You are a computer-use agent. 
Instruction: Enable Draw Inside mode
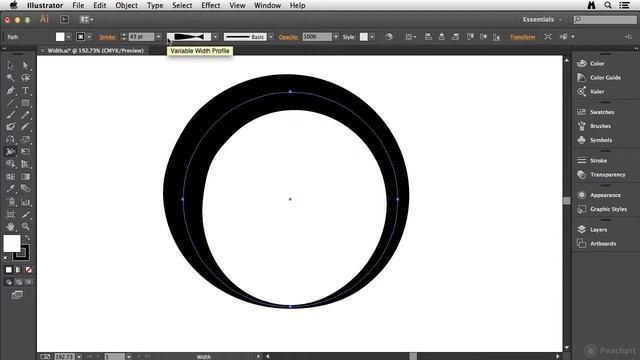click(28, 282)
